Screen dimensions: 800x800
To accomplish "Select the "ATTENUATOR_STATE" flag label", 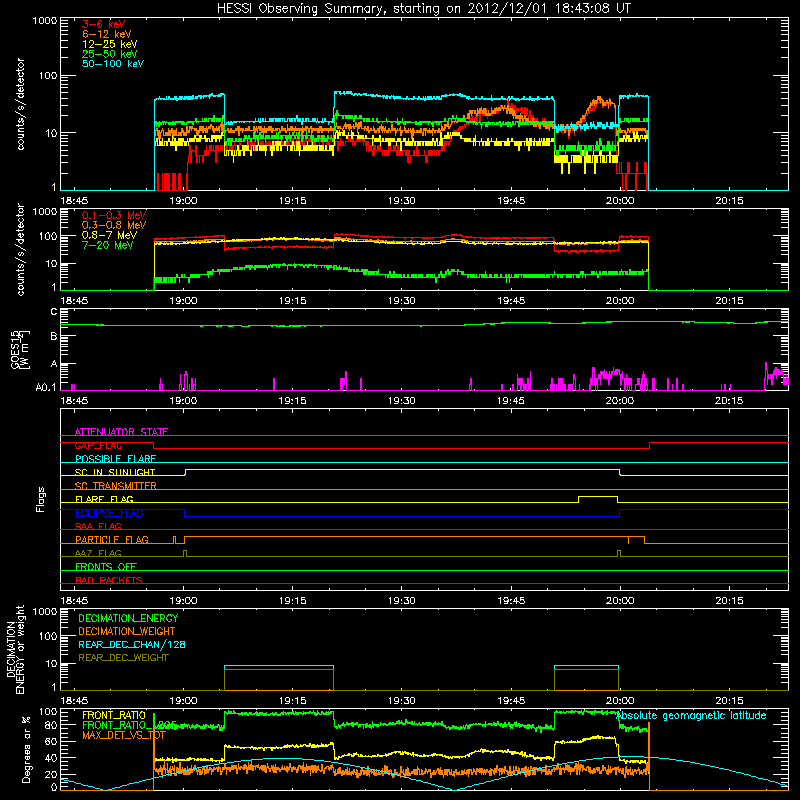I will coord(121,432).
